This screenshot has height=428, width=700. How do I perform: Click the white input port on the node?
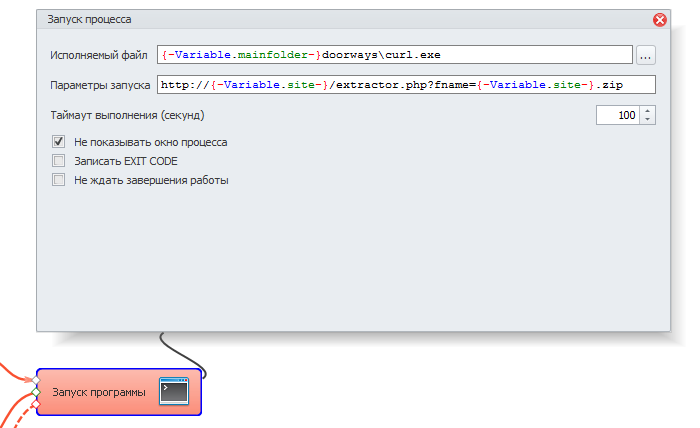click(x=37, y=381)
